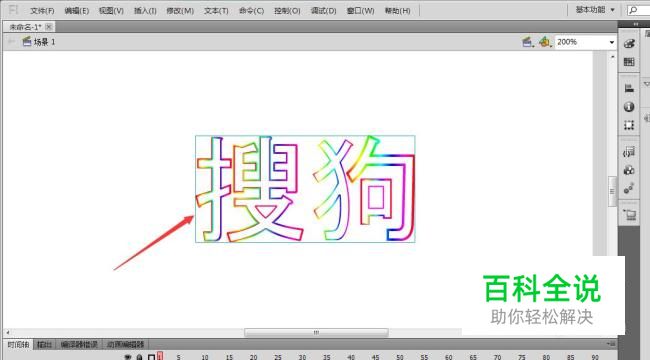Open the 修改(M) menu
Viewport: 650px width, 360px height.
click(180, 11)
